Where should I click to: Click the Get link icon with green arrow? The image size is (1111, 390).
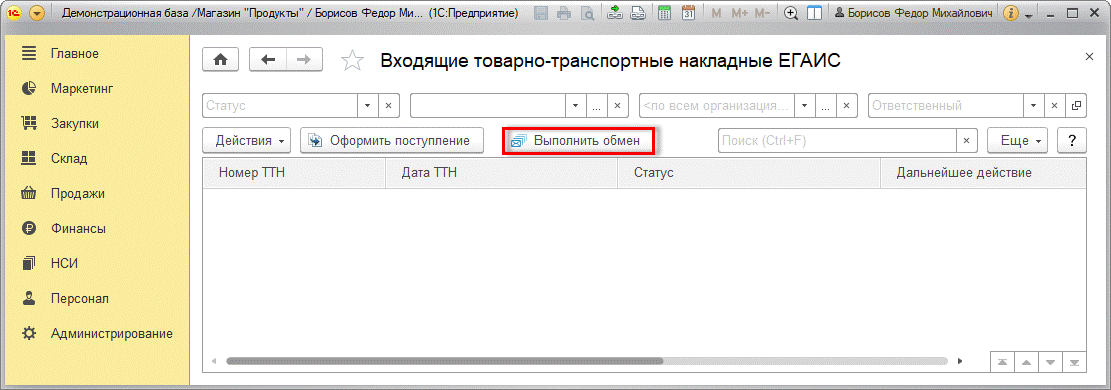coord(615,13)
